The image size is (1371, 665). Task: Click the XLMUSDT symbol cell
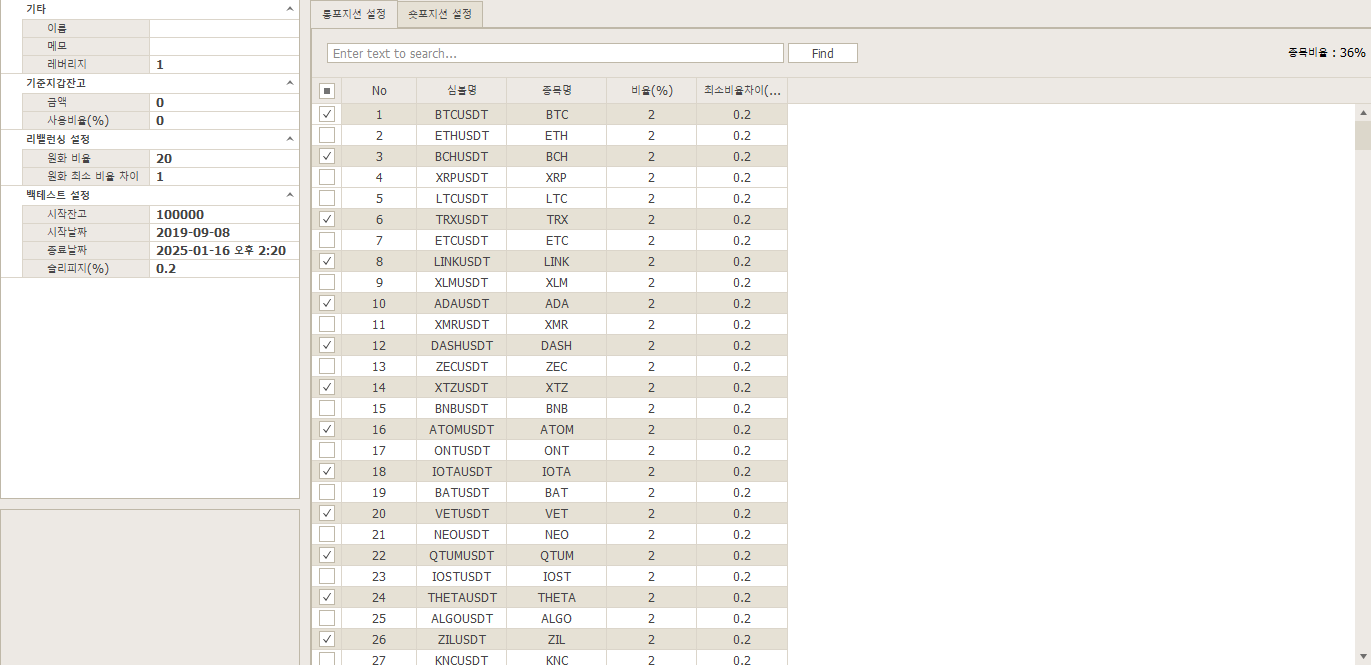coord(462,282)
